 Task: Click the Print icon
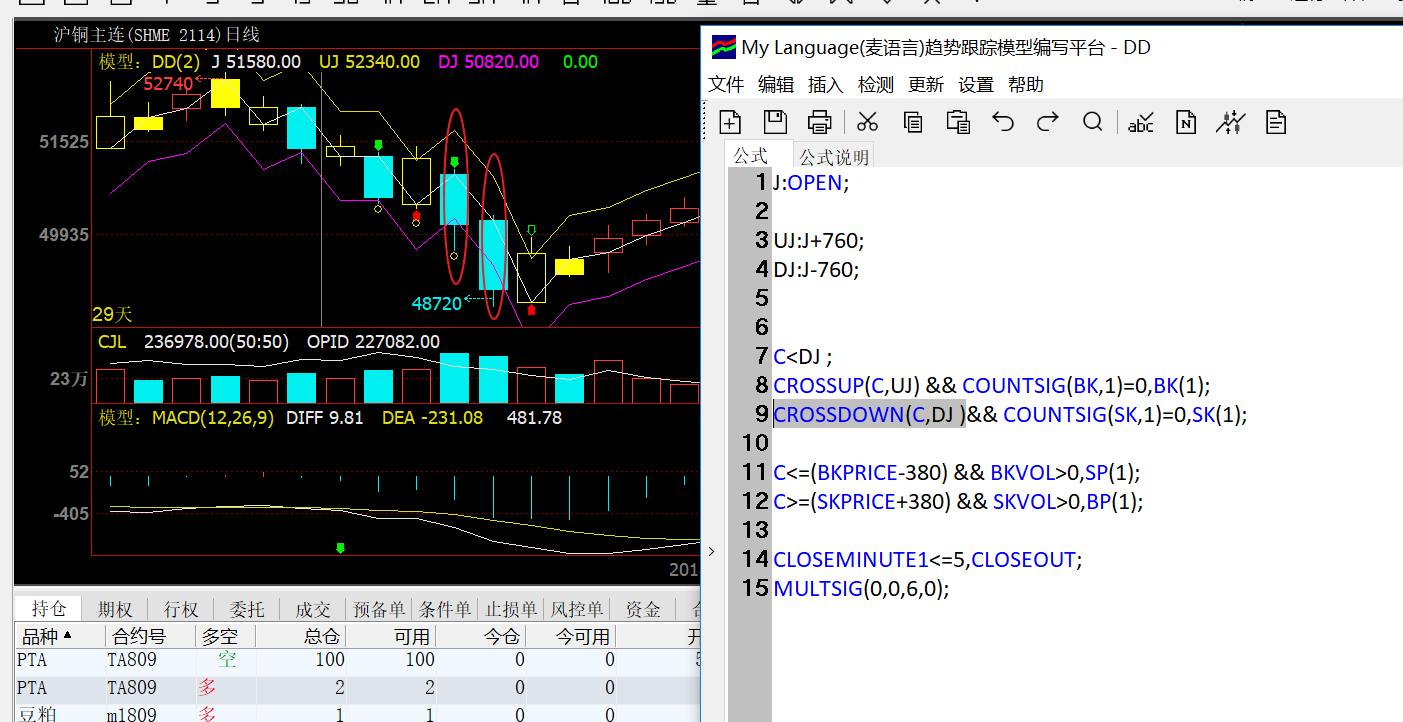click(820, 122)
